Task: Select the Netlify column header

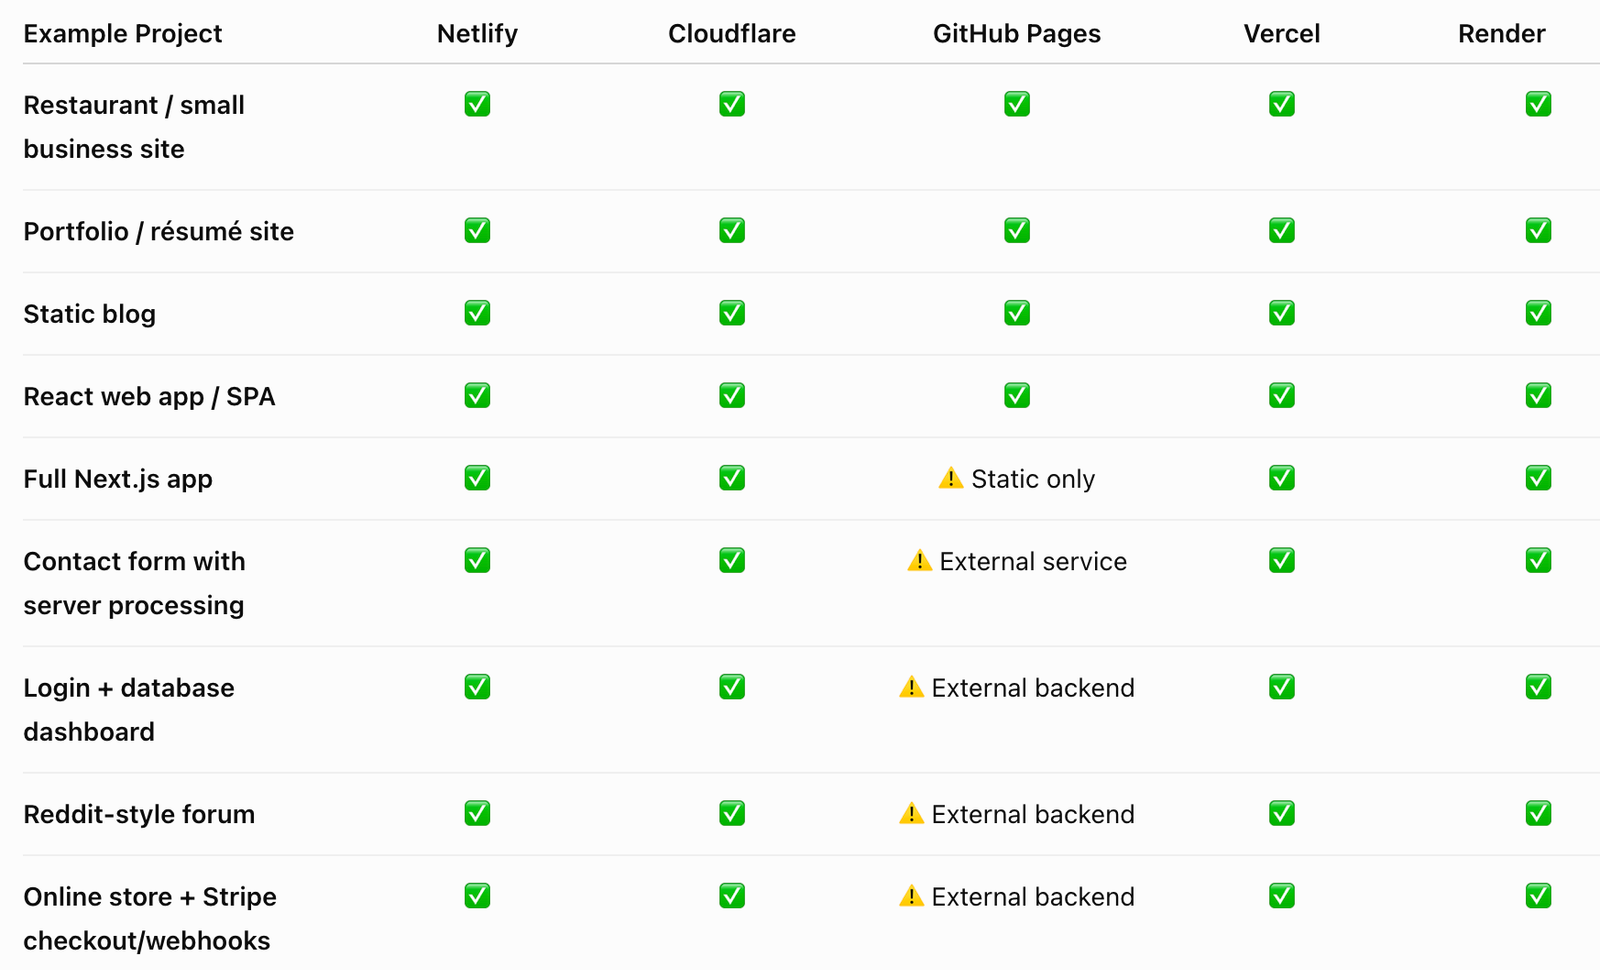Action: [x=477, y=33]
